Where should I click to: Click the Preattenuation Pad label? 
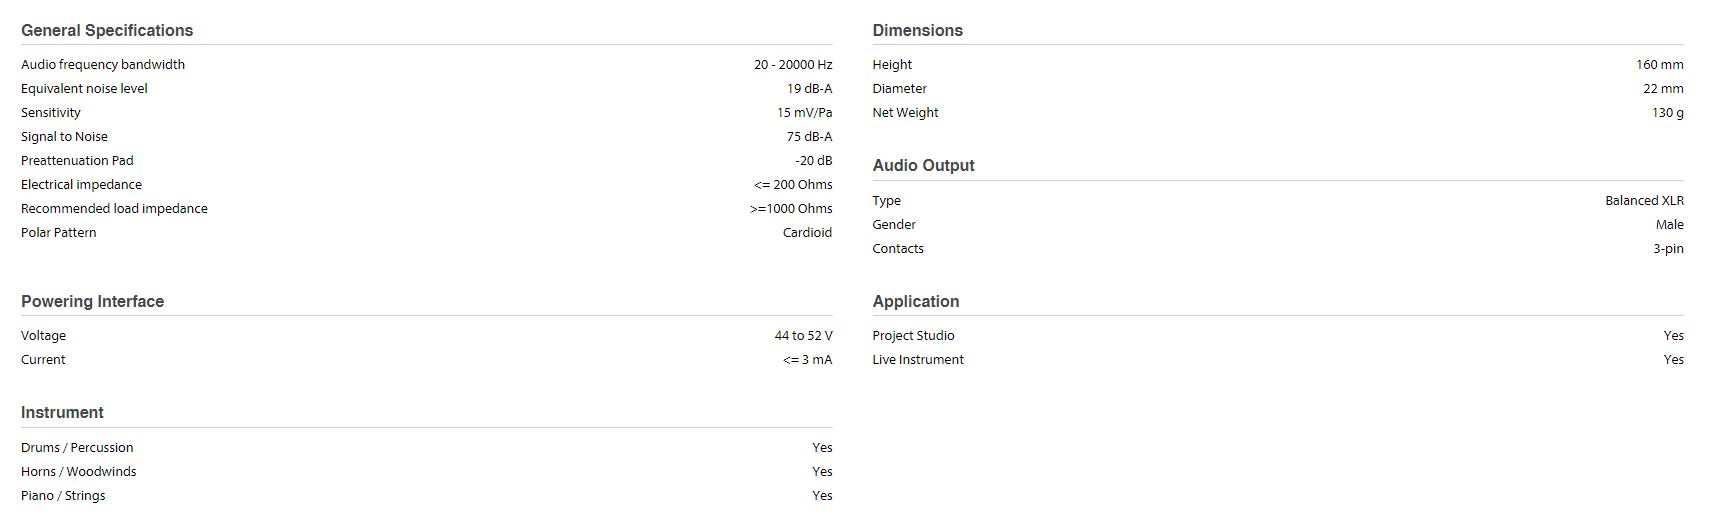77,160
